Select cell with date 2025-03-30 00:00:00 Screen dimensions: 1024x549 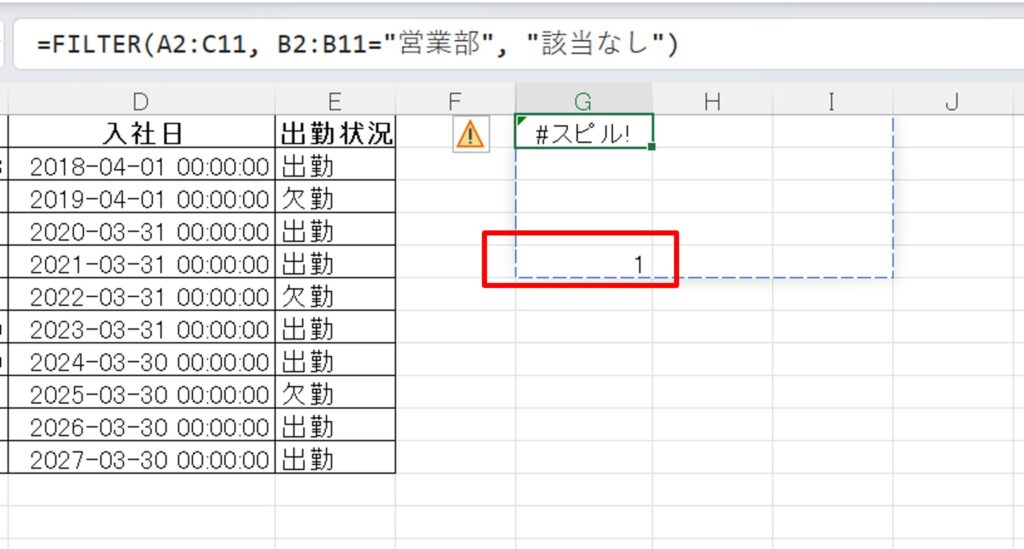click(x=141, y=393)
